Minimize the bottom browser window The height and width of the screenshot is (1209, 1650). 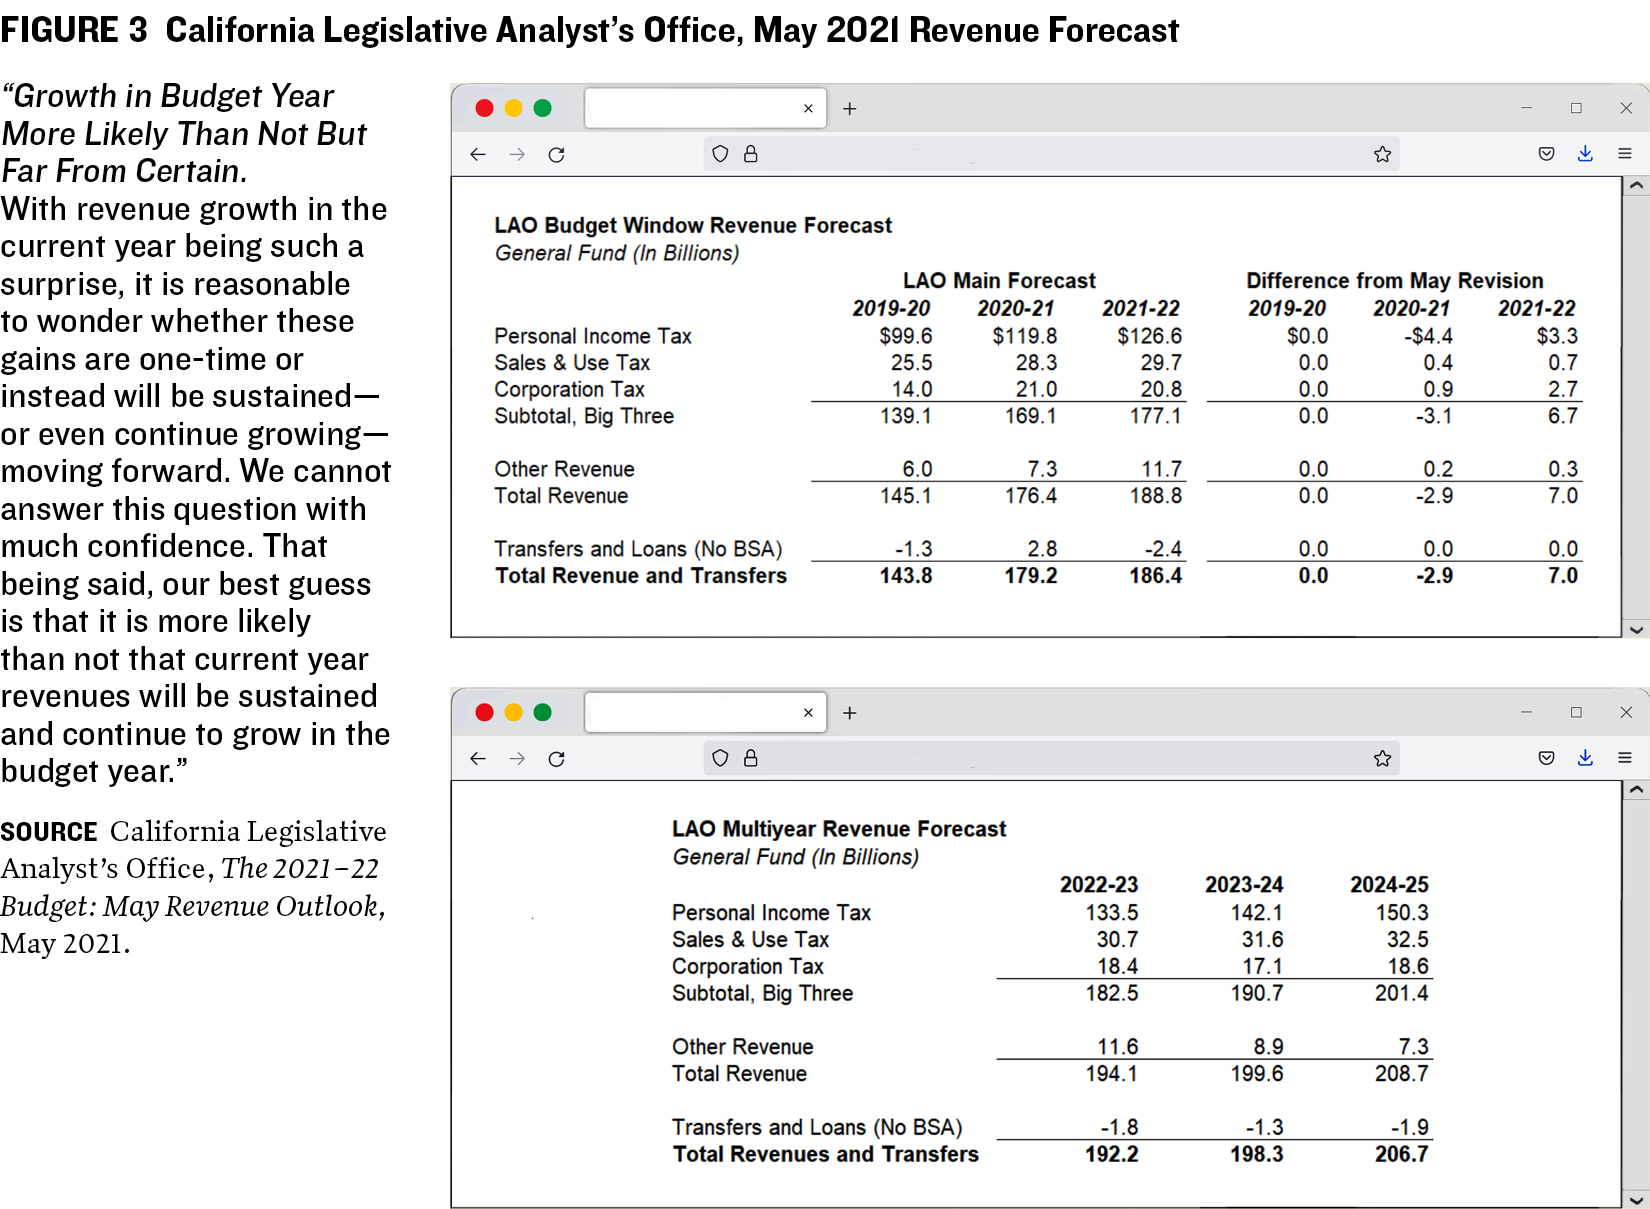1526,712
